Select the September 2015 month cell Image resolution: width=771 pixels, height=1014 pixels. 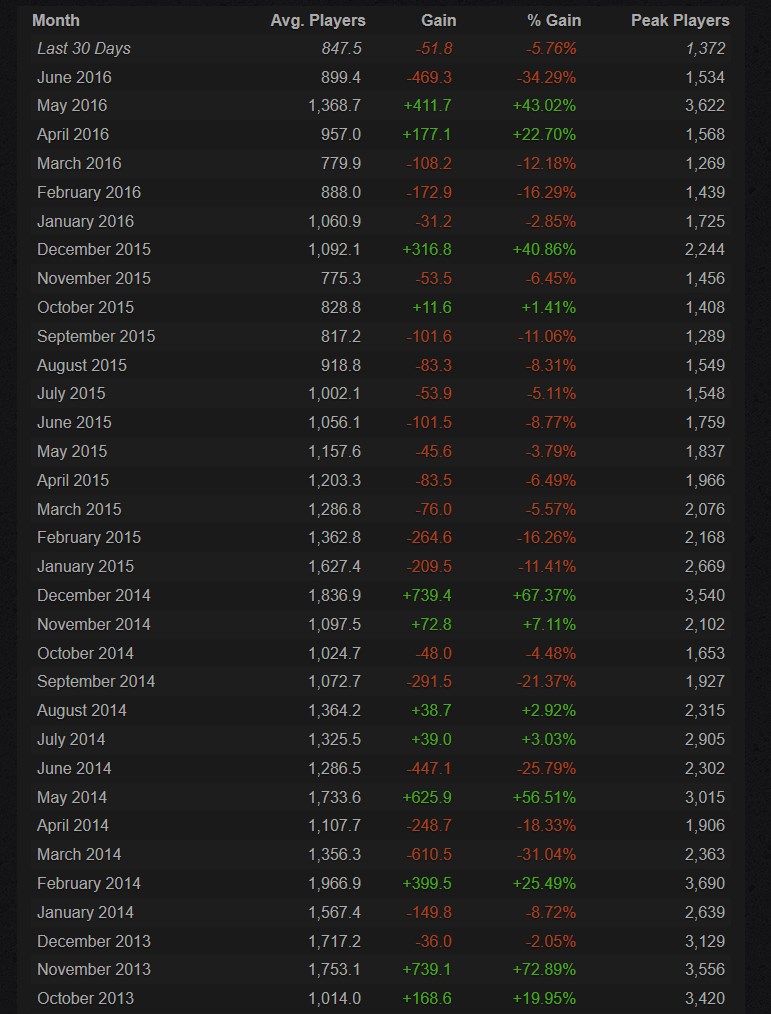pos(96,336)
